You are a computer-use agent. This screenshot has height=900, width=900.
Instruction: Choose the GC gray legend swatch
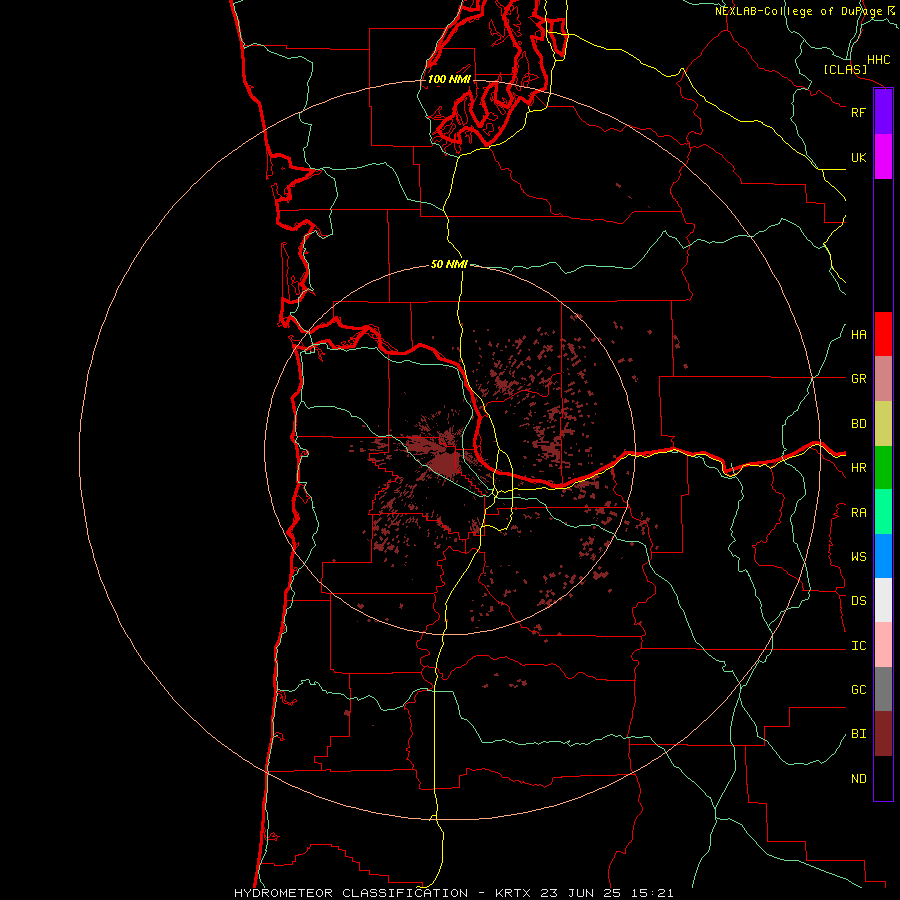(883, 689)
